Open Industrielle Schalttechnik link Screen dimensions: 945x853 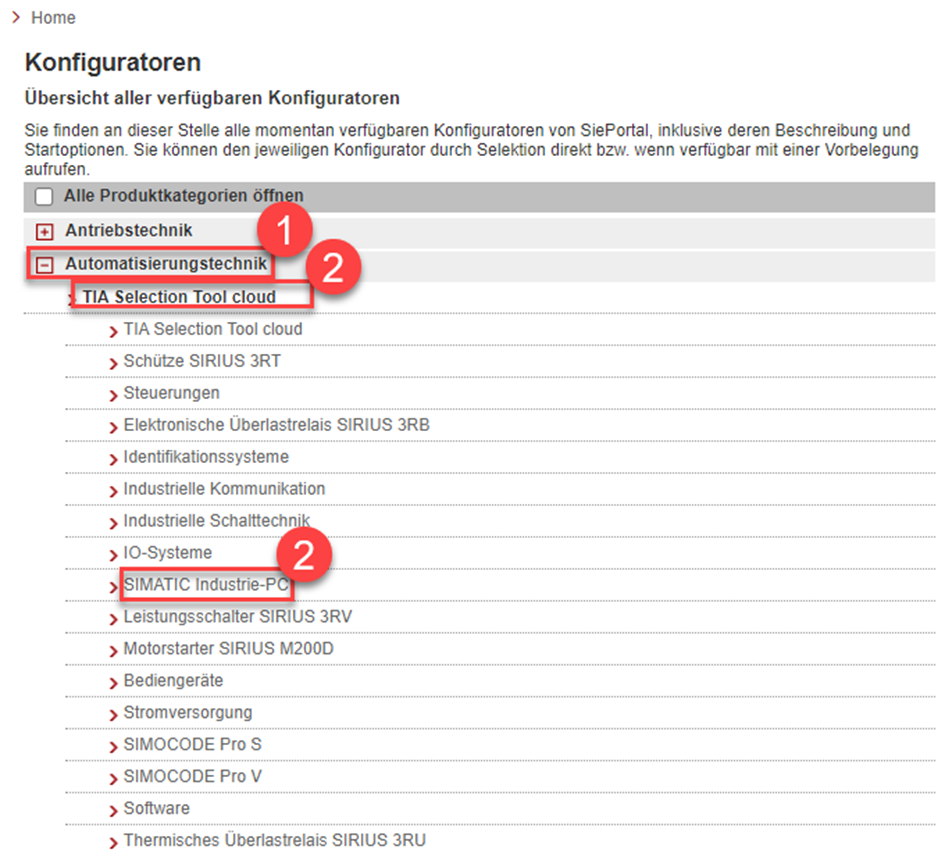216,521
